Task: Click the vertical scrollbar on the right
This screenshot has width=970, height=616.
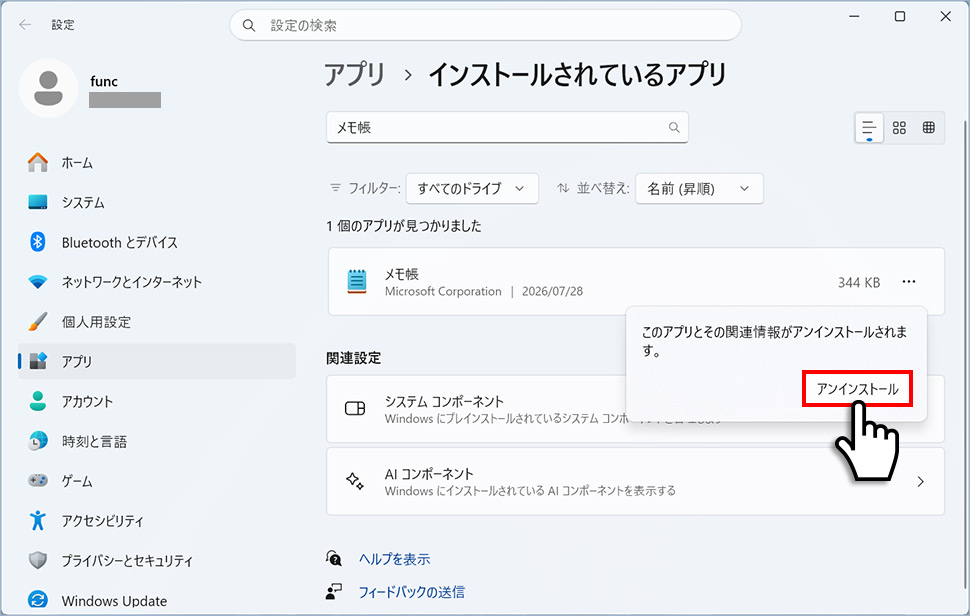Action: [x=965, y=353]
